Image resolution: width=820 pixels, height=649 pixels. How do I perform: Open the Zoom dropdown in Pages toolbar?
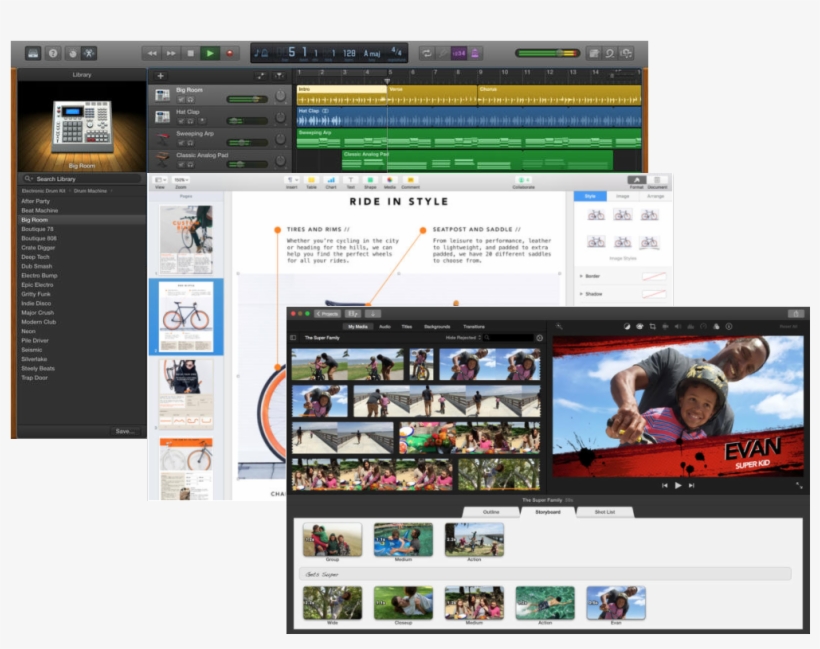click(x=182, y=178)
